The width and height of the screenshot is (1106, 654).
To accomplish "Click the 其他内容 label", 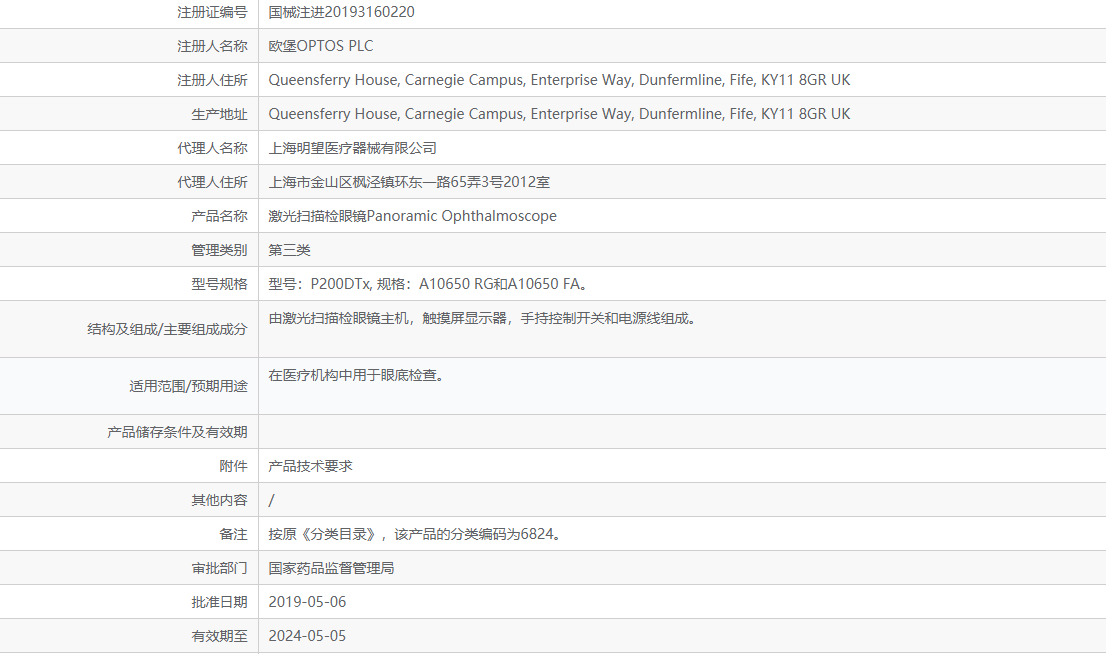I will pos(219,499).
